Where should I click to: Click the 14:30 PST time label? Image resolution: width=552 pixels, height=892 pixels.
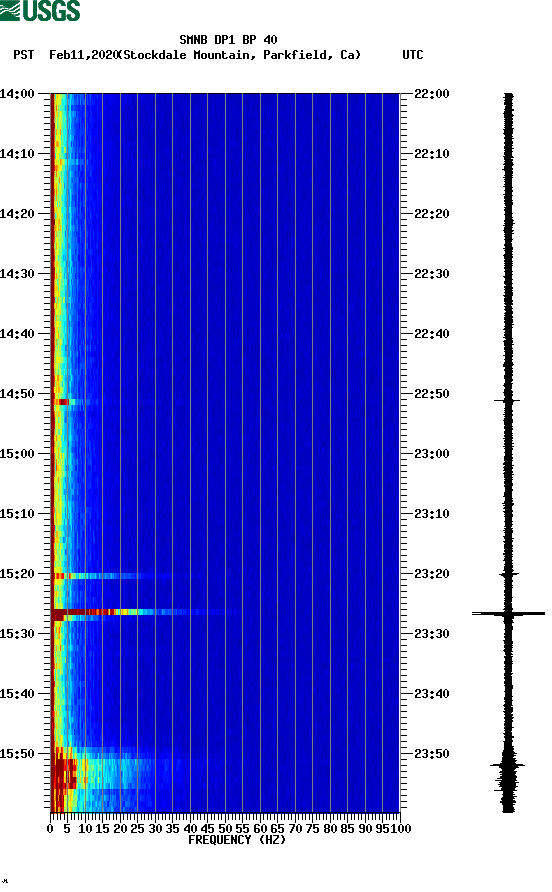tap(17, 274)
